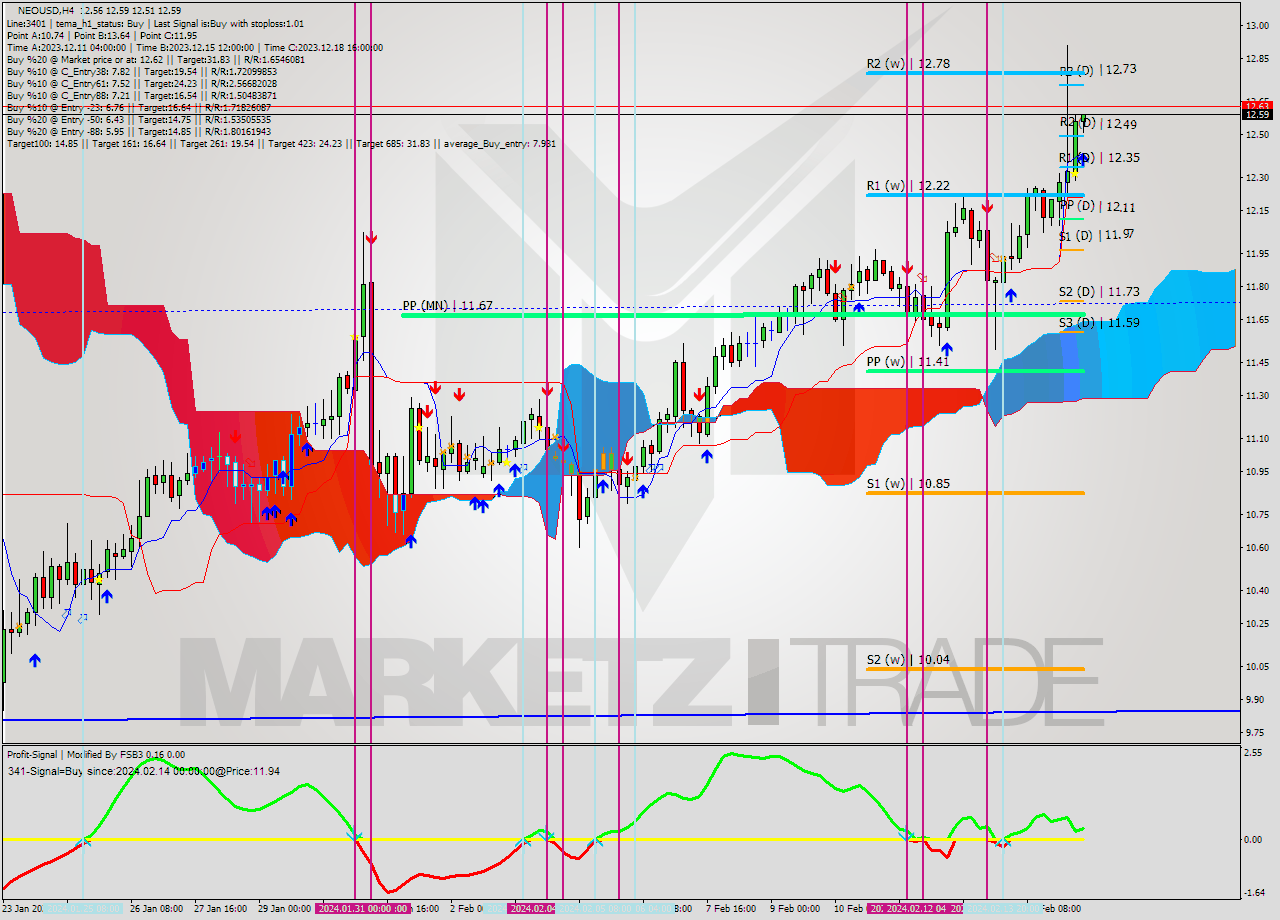
Task: Click the light-blue R2 (w) resistance line
Action: click(975, 72)
